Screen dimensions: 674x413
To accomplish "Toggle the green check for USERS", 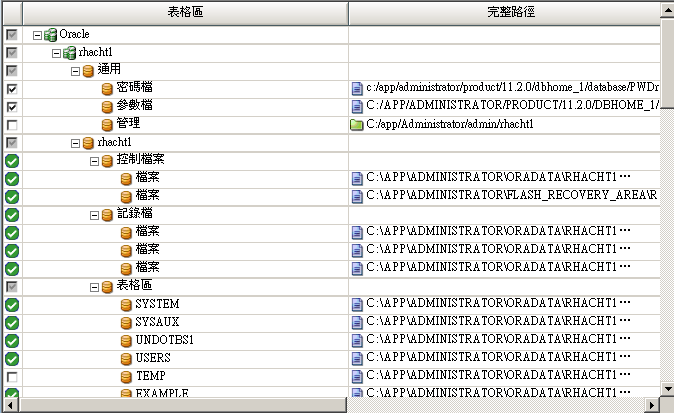I will point(12,359).
